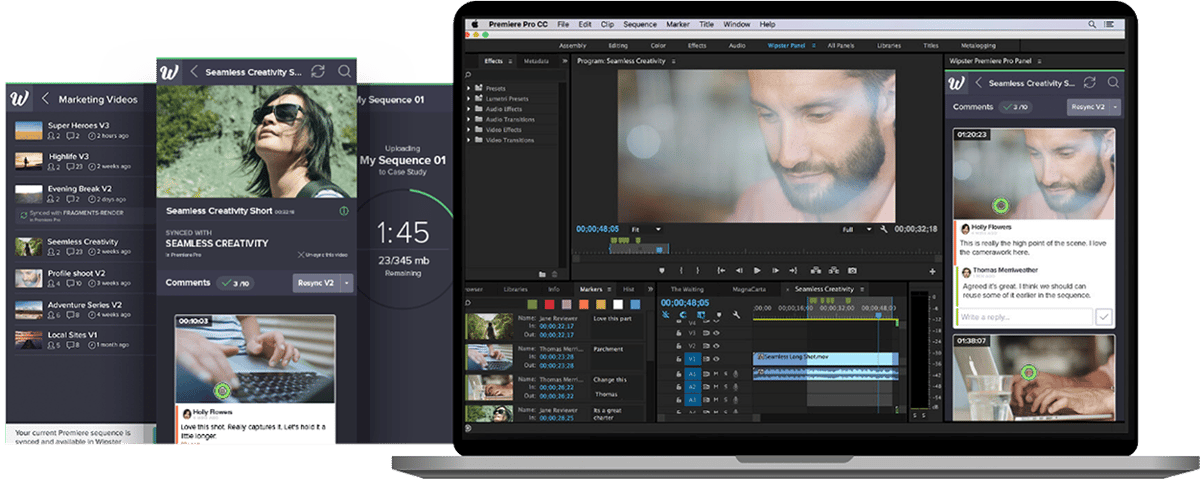Viewport: 1200px width, 479px height.
Task: Mute audio track A1
Action: point(715,374)
